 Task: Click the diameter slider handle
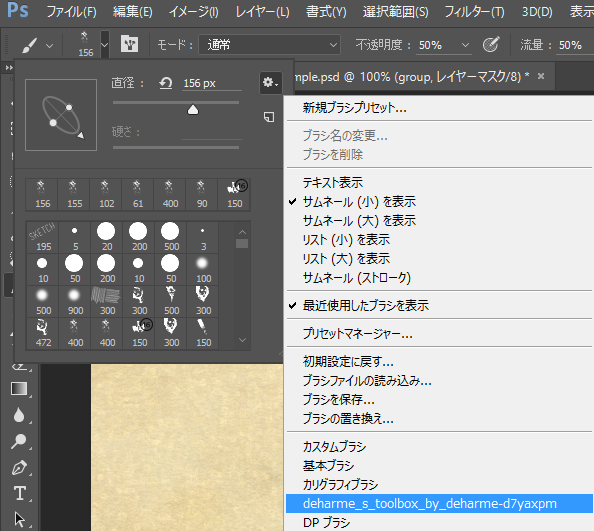click(193, 109)
